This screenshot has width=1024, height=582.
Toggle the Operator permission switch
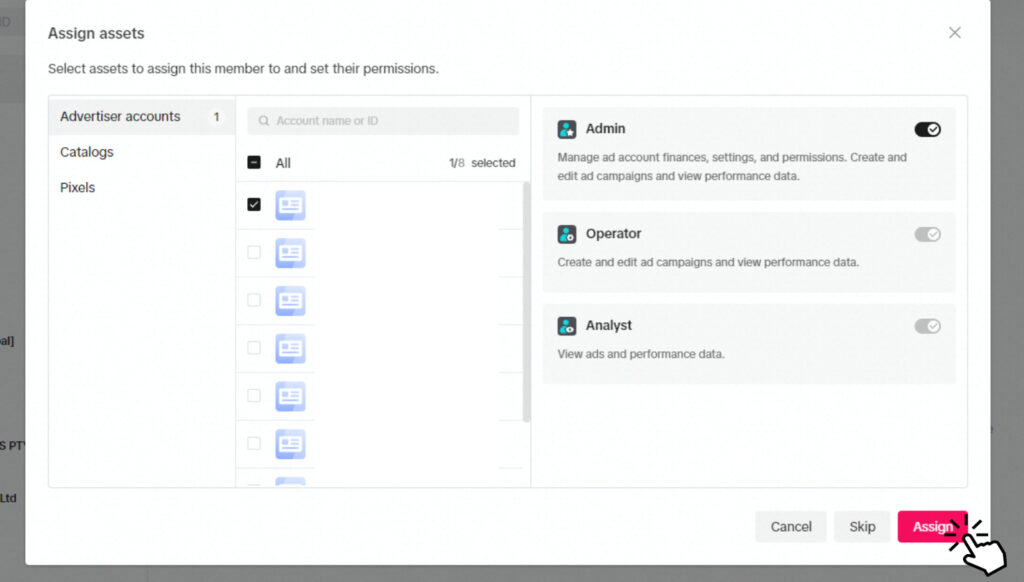927,234
